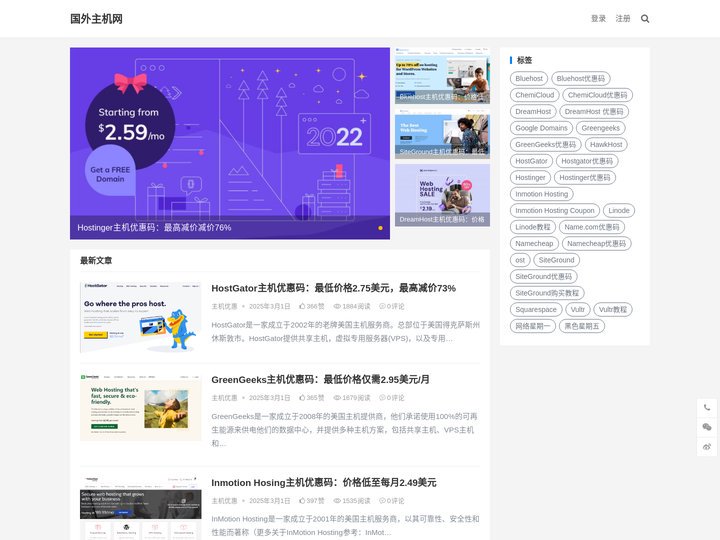Select the Bluehost tag
The image size is (720, 540).
coord(529,79)
